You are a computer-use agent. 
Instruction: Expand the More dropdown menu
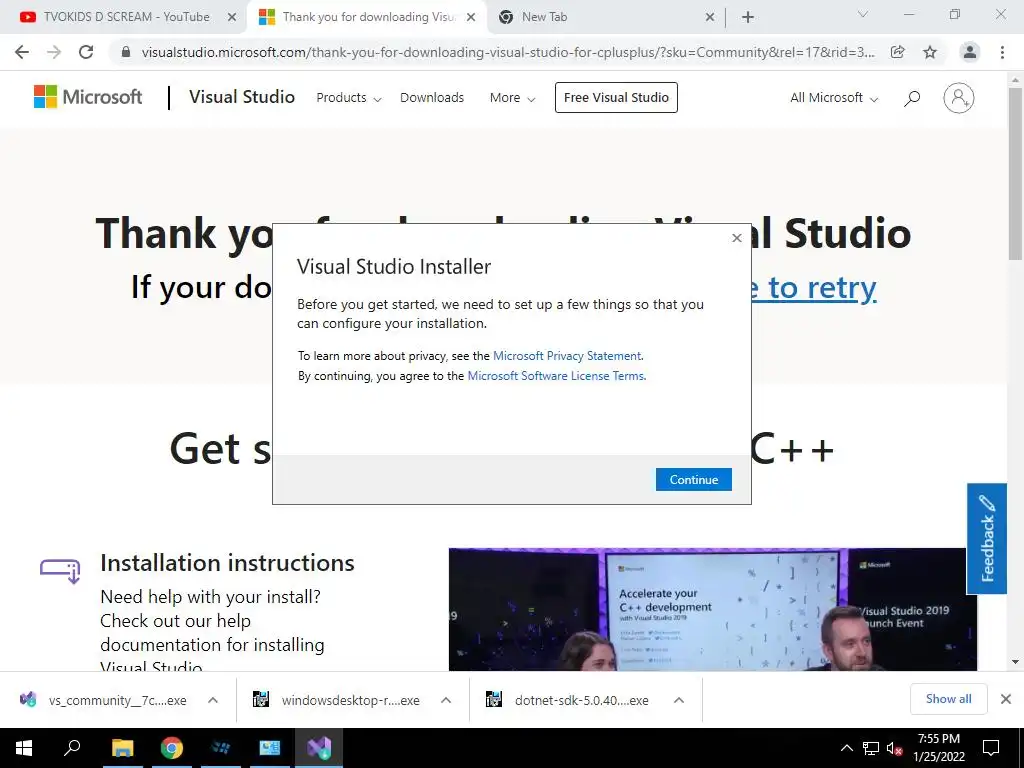(x=513, y=98)
